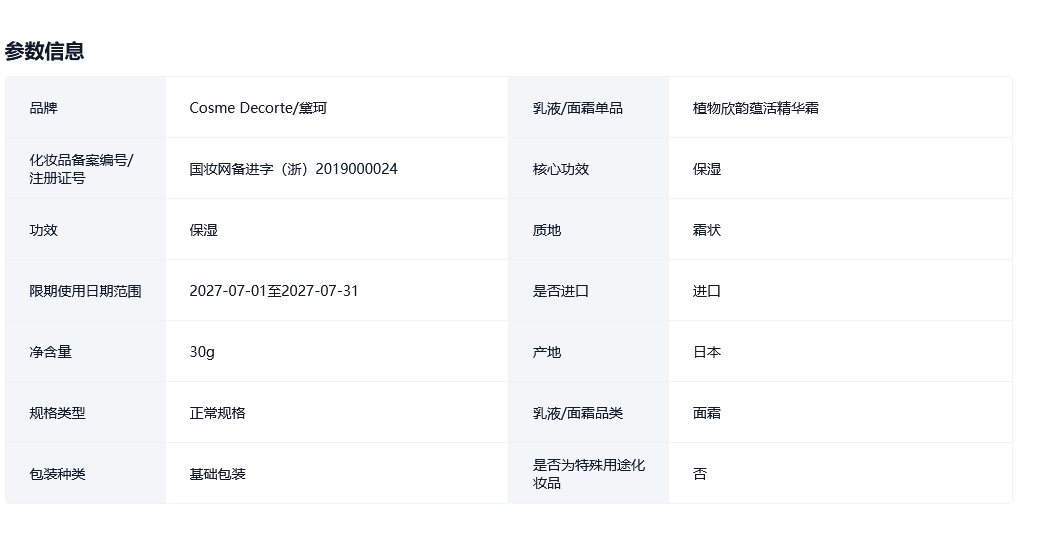Click the 乳液/面霜品类 label
1037x533 pixels.
pos(577,413)
